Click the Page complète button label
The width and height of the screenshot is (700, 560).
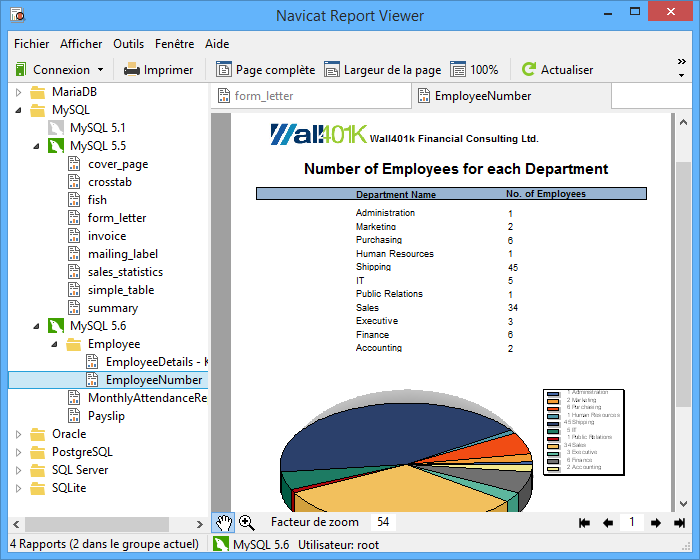(275, 70)
